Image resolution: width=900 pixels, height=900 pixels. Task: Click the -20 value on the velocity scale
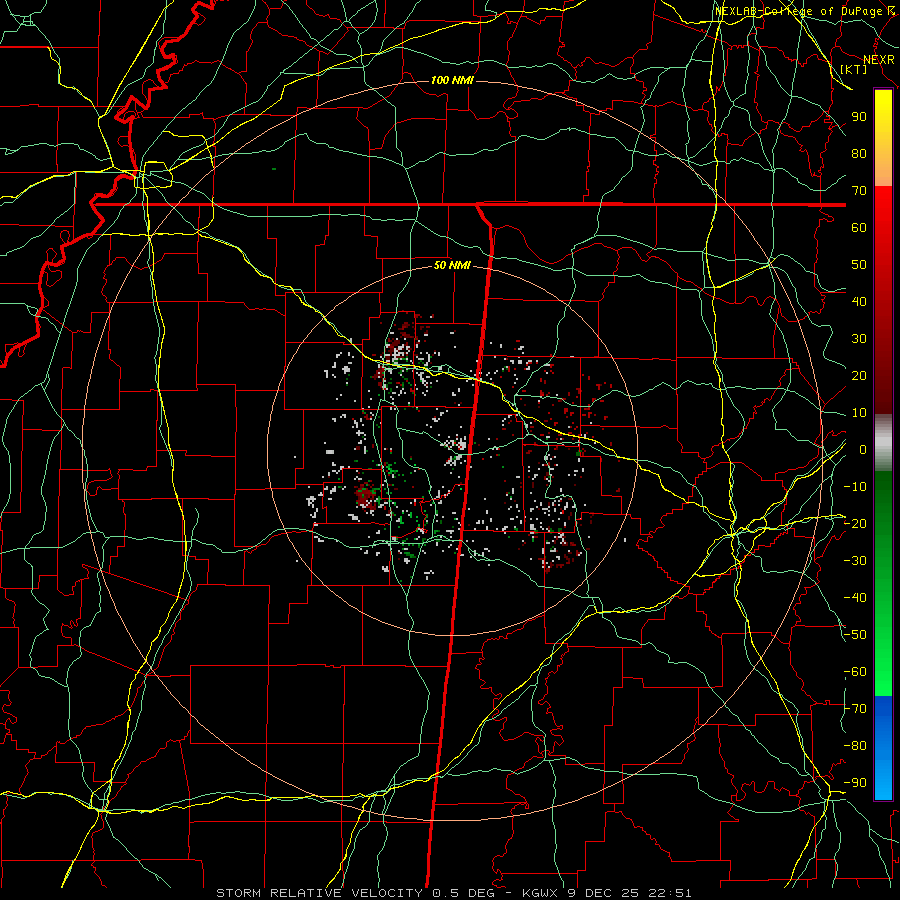855,523
